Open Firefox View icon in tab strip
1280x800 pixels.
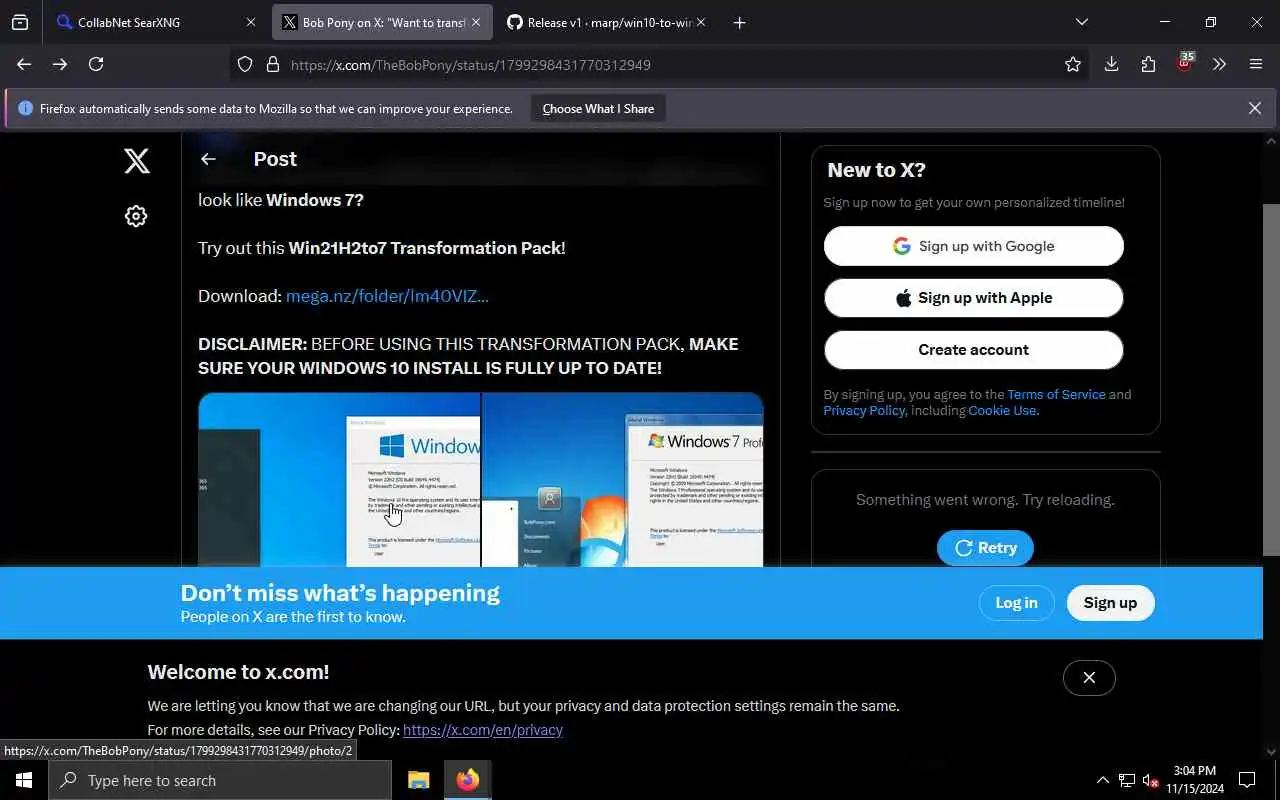coord(20,22)
